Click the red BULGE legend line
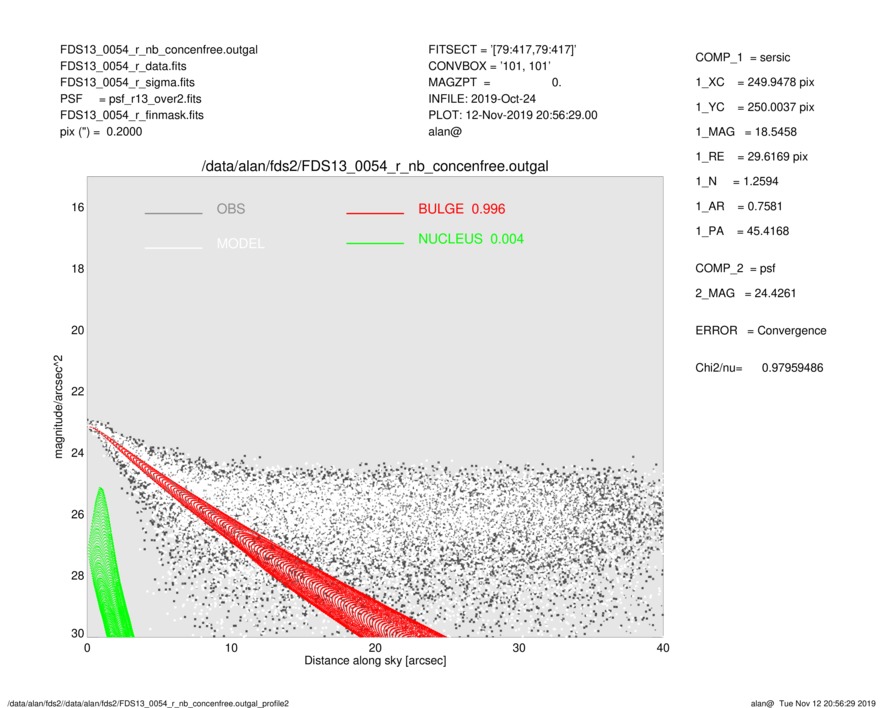This screenshot has height=708, width=885. point(374,214)
